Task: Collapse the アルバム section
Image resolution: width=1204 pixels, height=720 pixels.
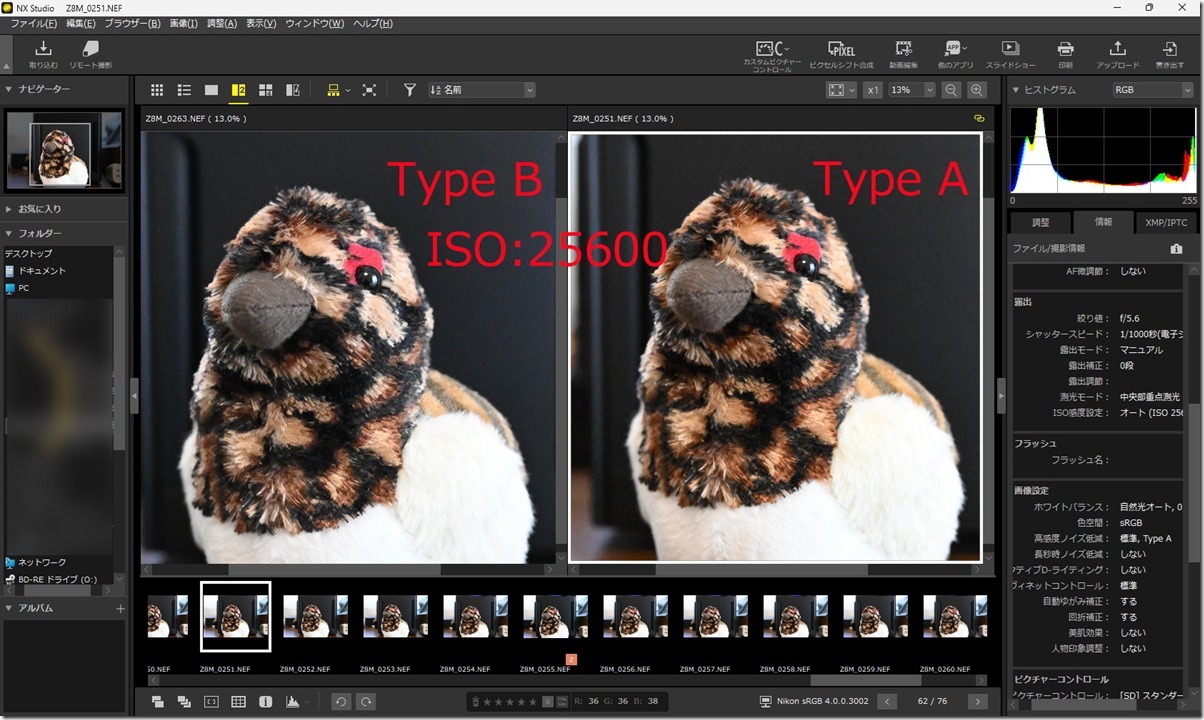Action: coord(9,608)
